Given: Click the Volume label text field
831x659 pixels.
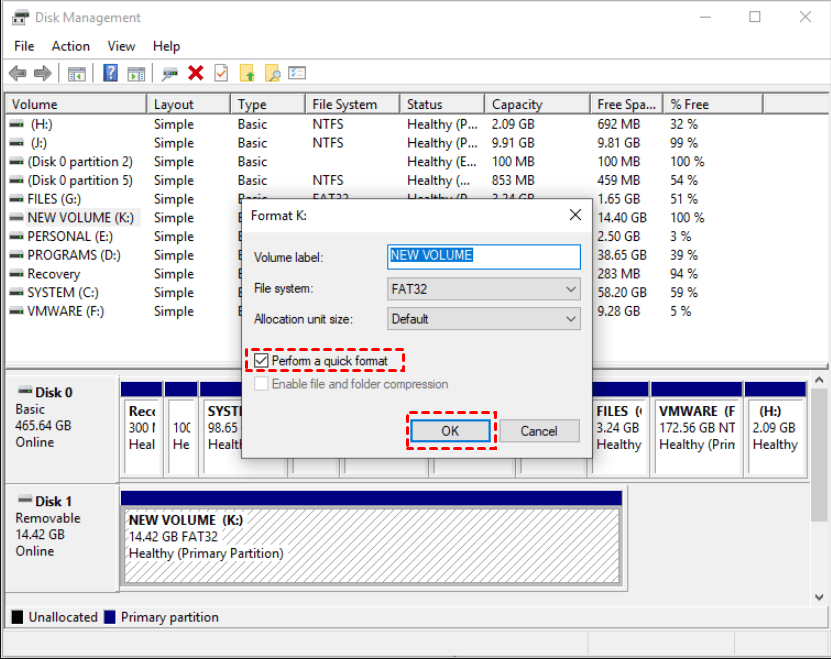Looking at the screenshot, I should point(483,256).
